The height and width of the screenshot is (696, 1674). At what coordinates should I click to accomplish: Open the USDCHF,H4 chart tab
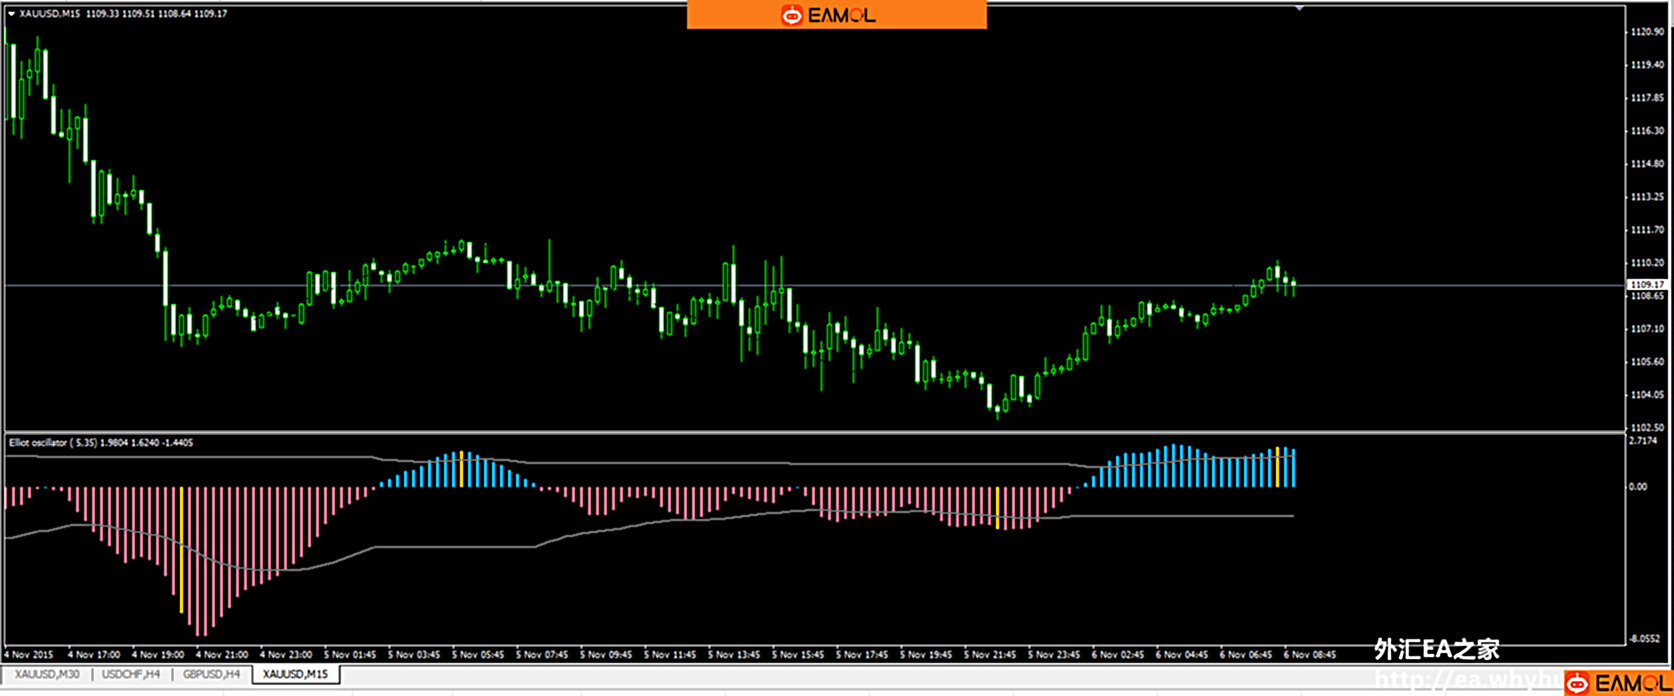[x=131, y=675]
